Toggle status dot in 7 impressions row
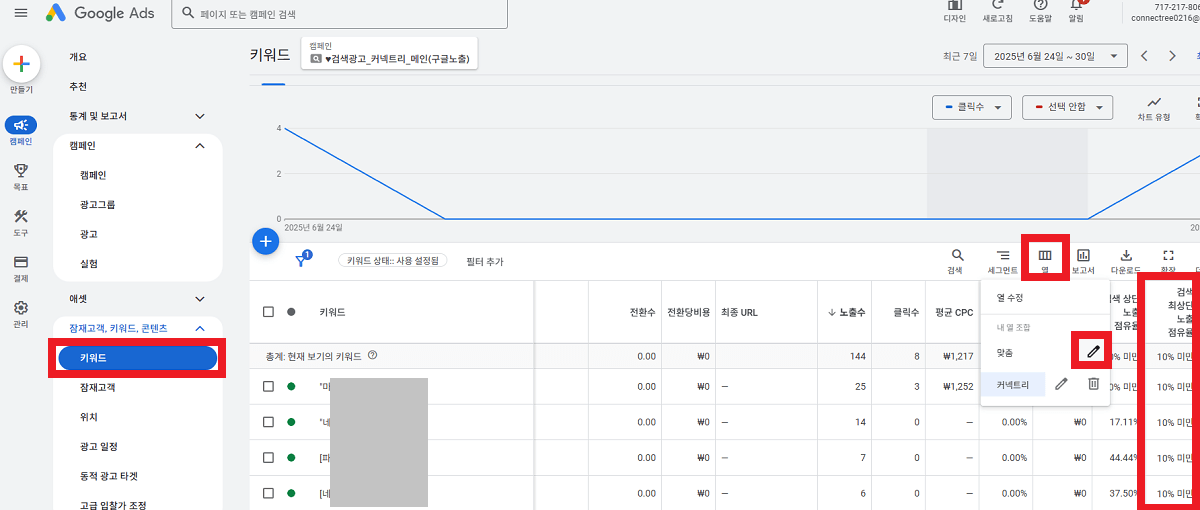 click(x=291, y=457)
